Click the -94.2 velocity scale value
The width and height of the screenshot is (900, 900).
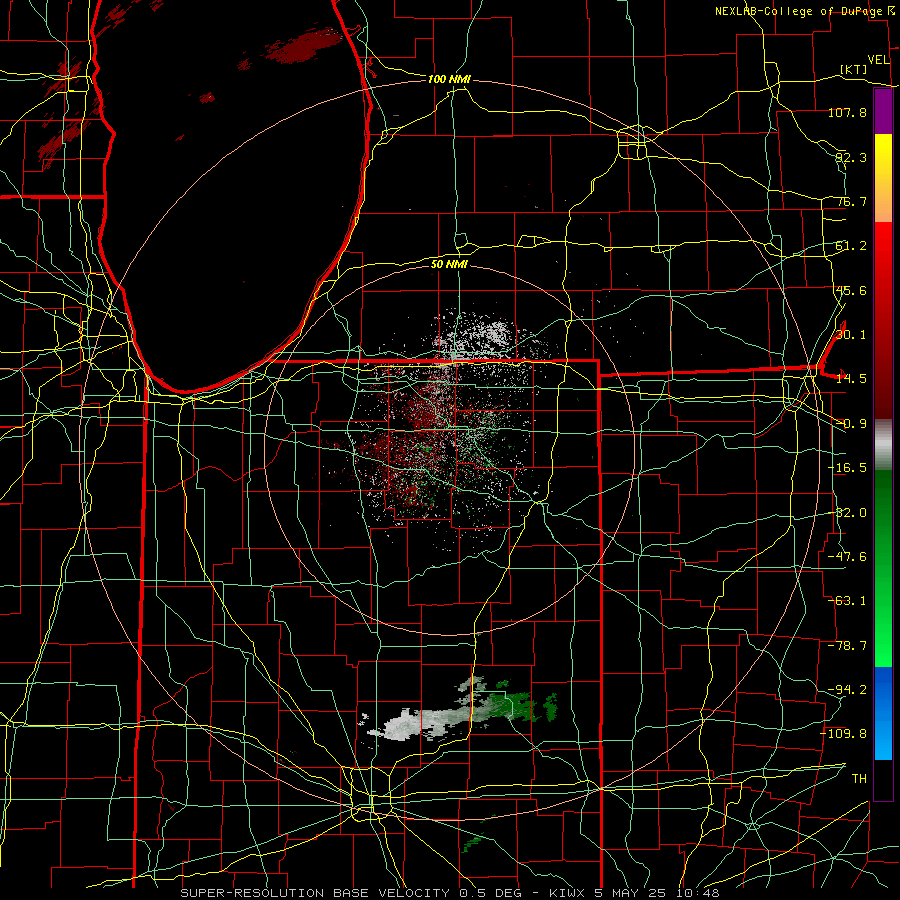point(847,690)
